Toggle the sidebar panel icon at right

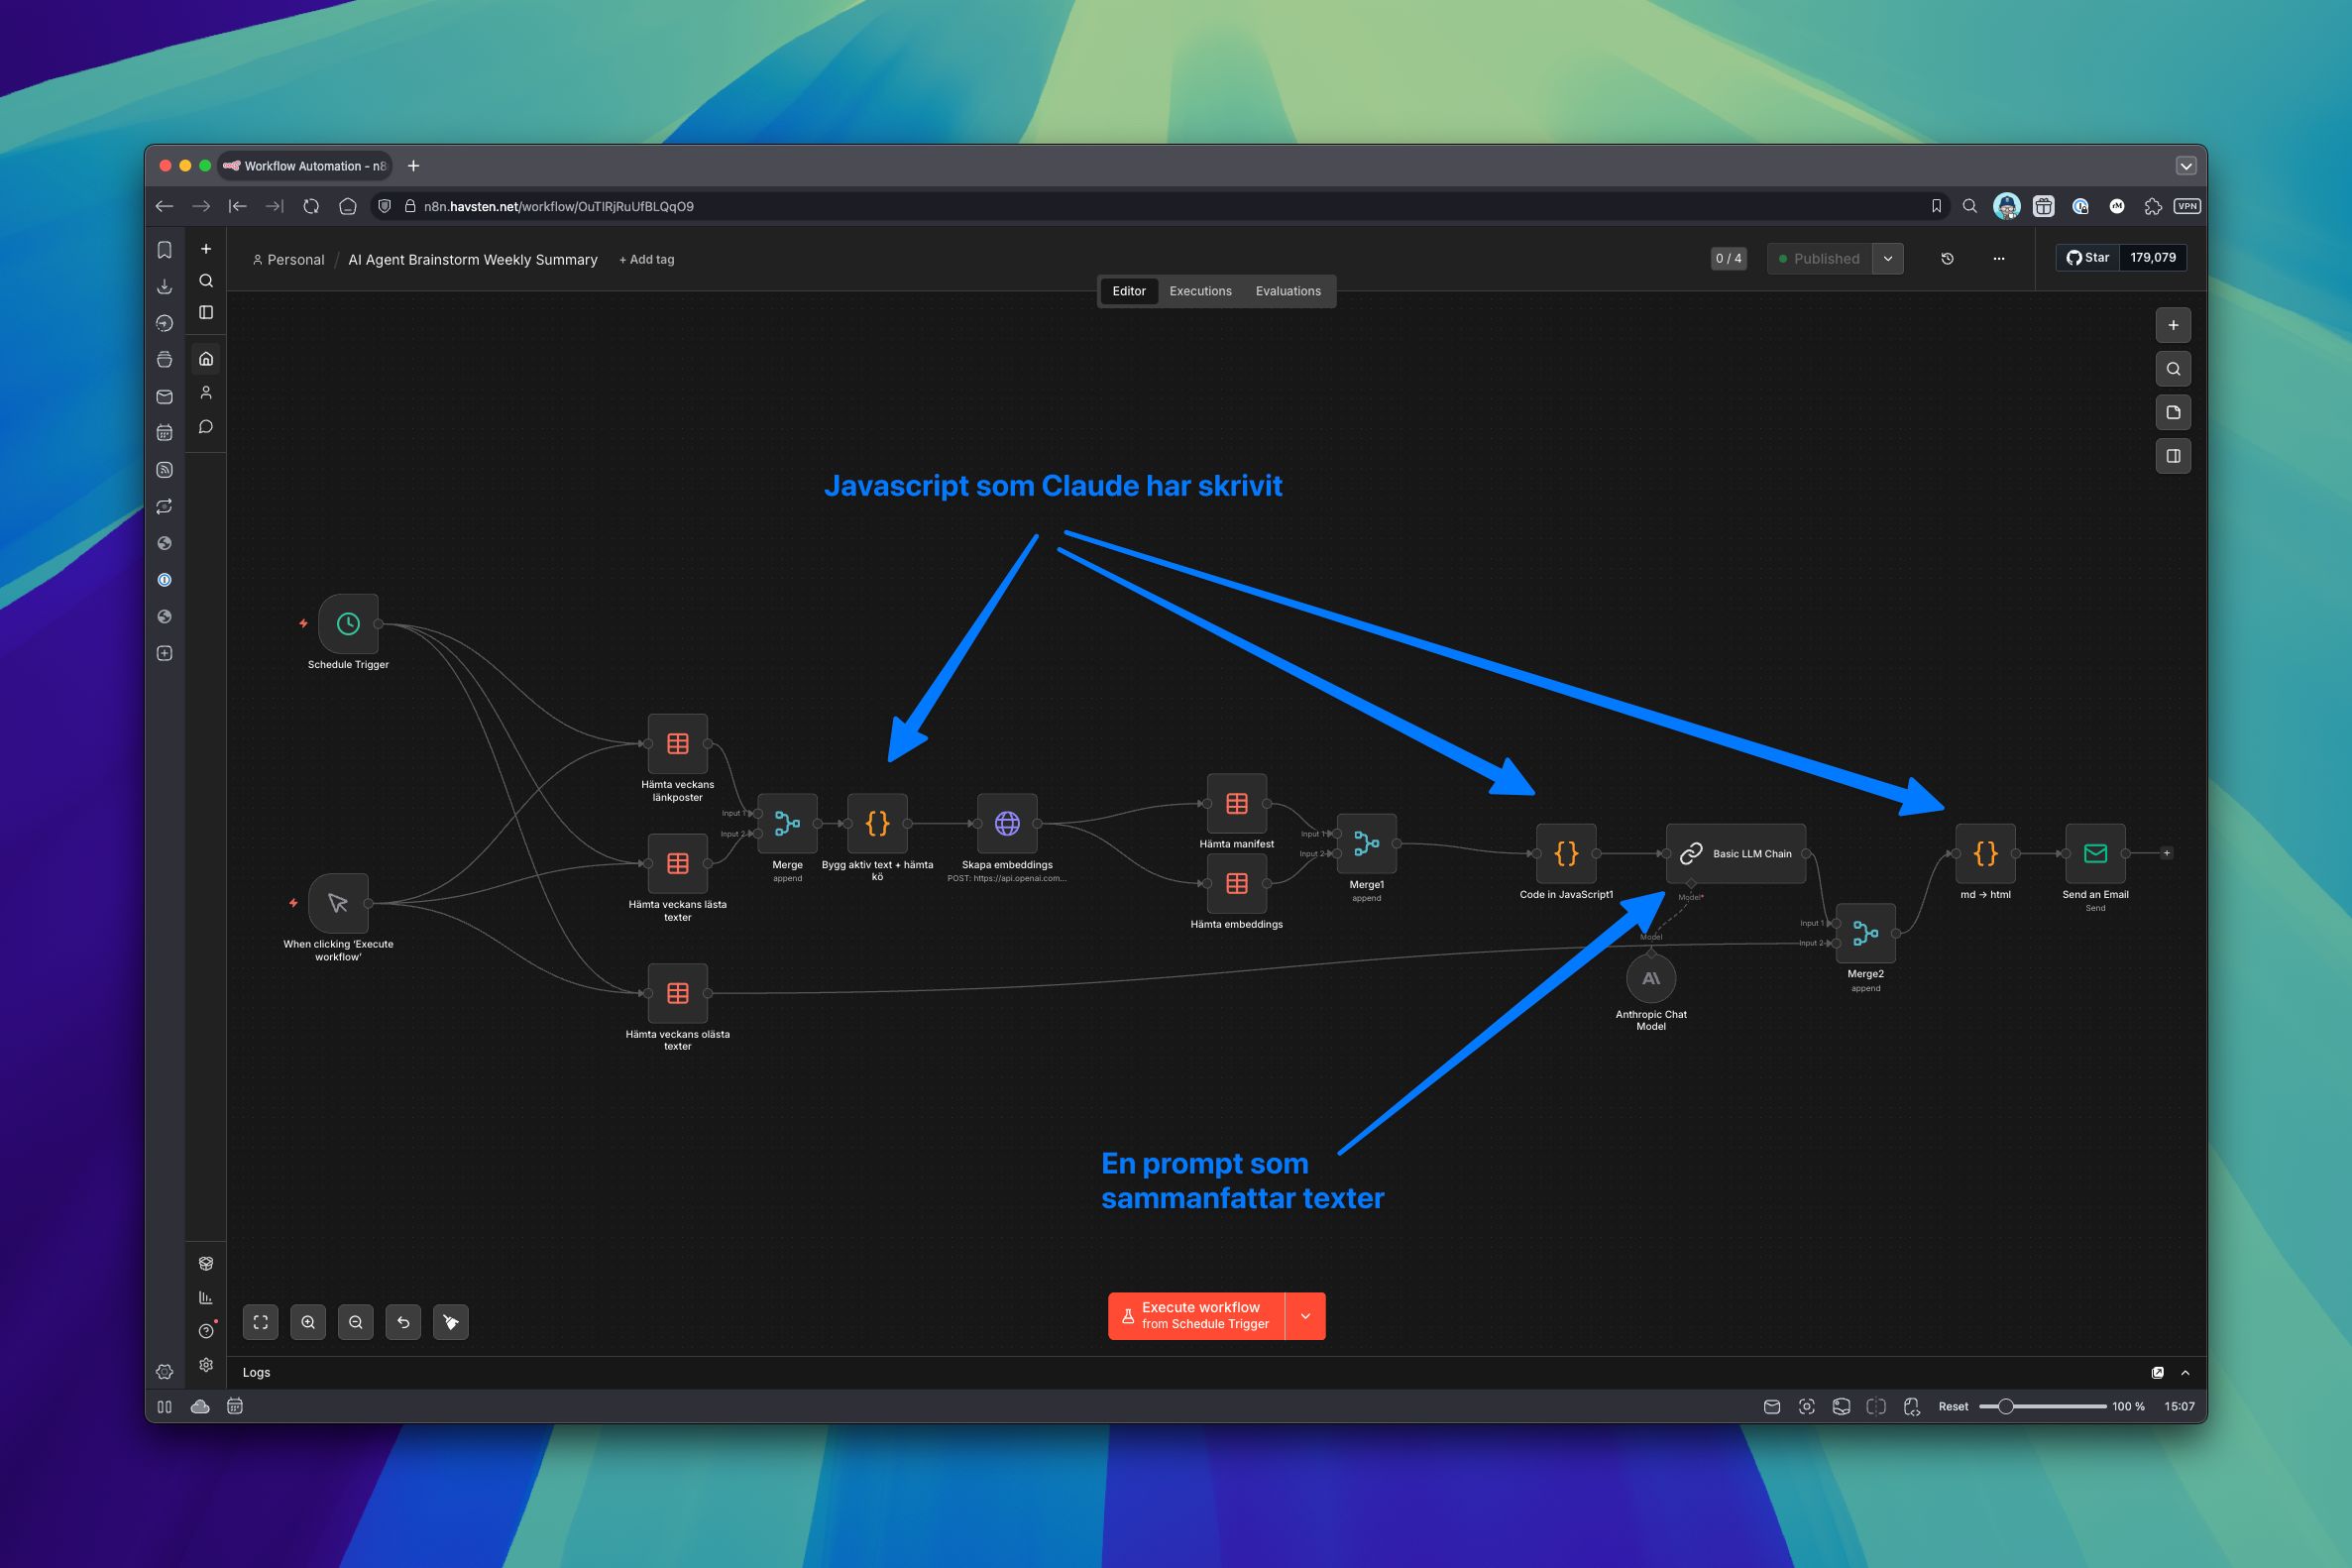click(2173, 456)
